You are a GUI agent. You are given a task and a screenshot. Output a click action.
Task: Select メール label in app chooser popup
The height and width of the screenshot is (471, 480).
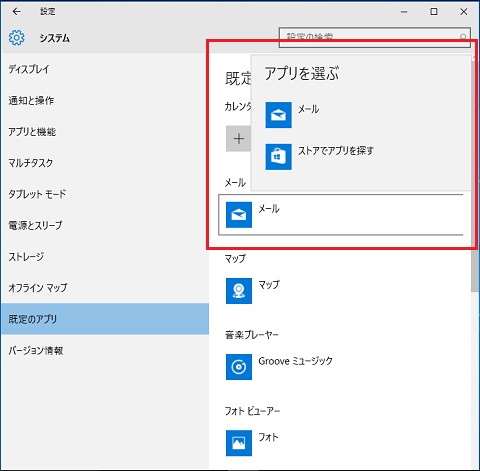point(308,109)
